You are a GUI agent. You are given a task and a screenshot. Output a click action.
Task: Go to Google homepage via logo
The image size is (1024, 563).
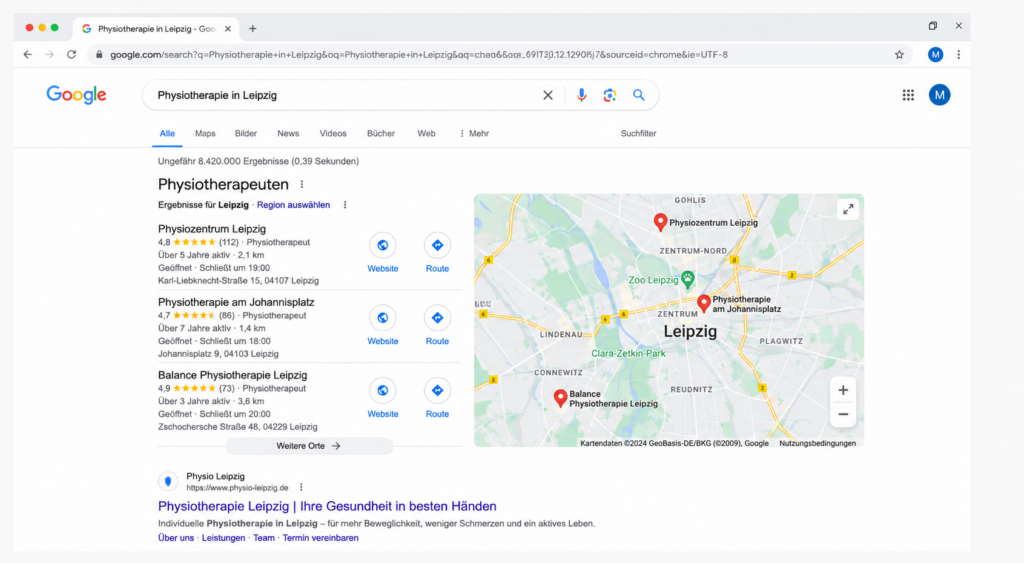pyautogui.click(x=76, y=95)
